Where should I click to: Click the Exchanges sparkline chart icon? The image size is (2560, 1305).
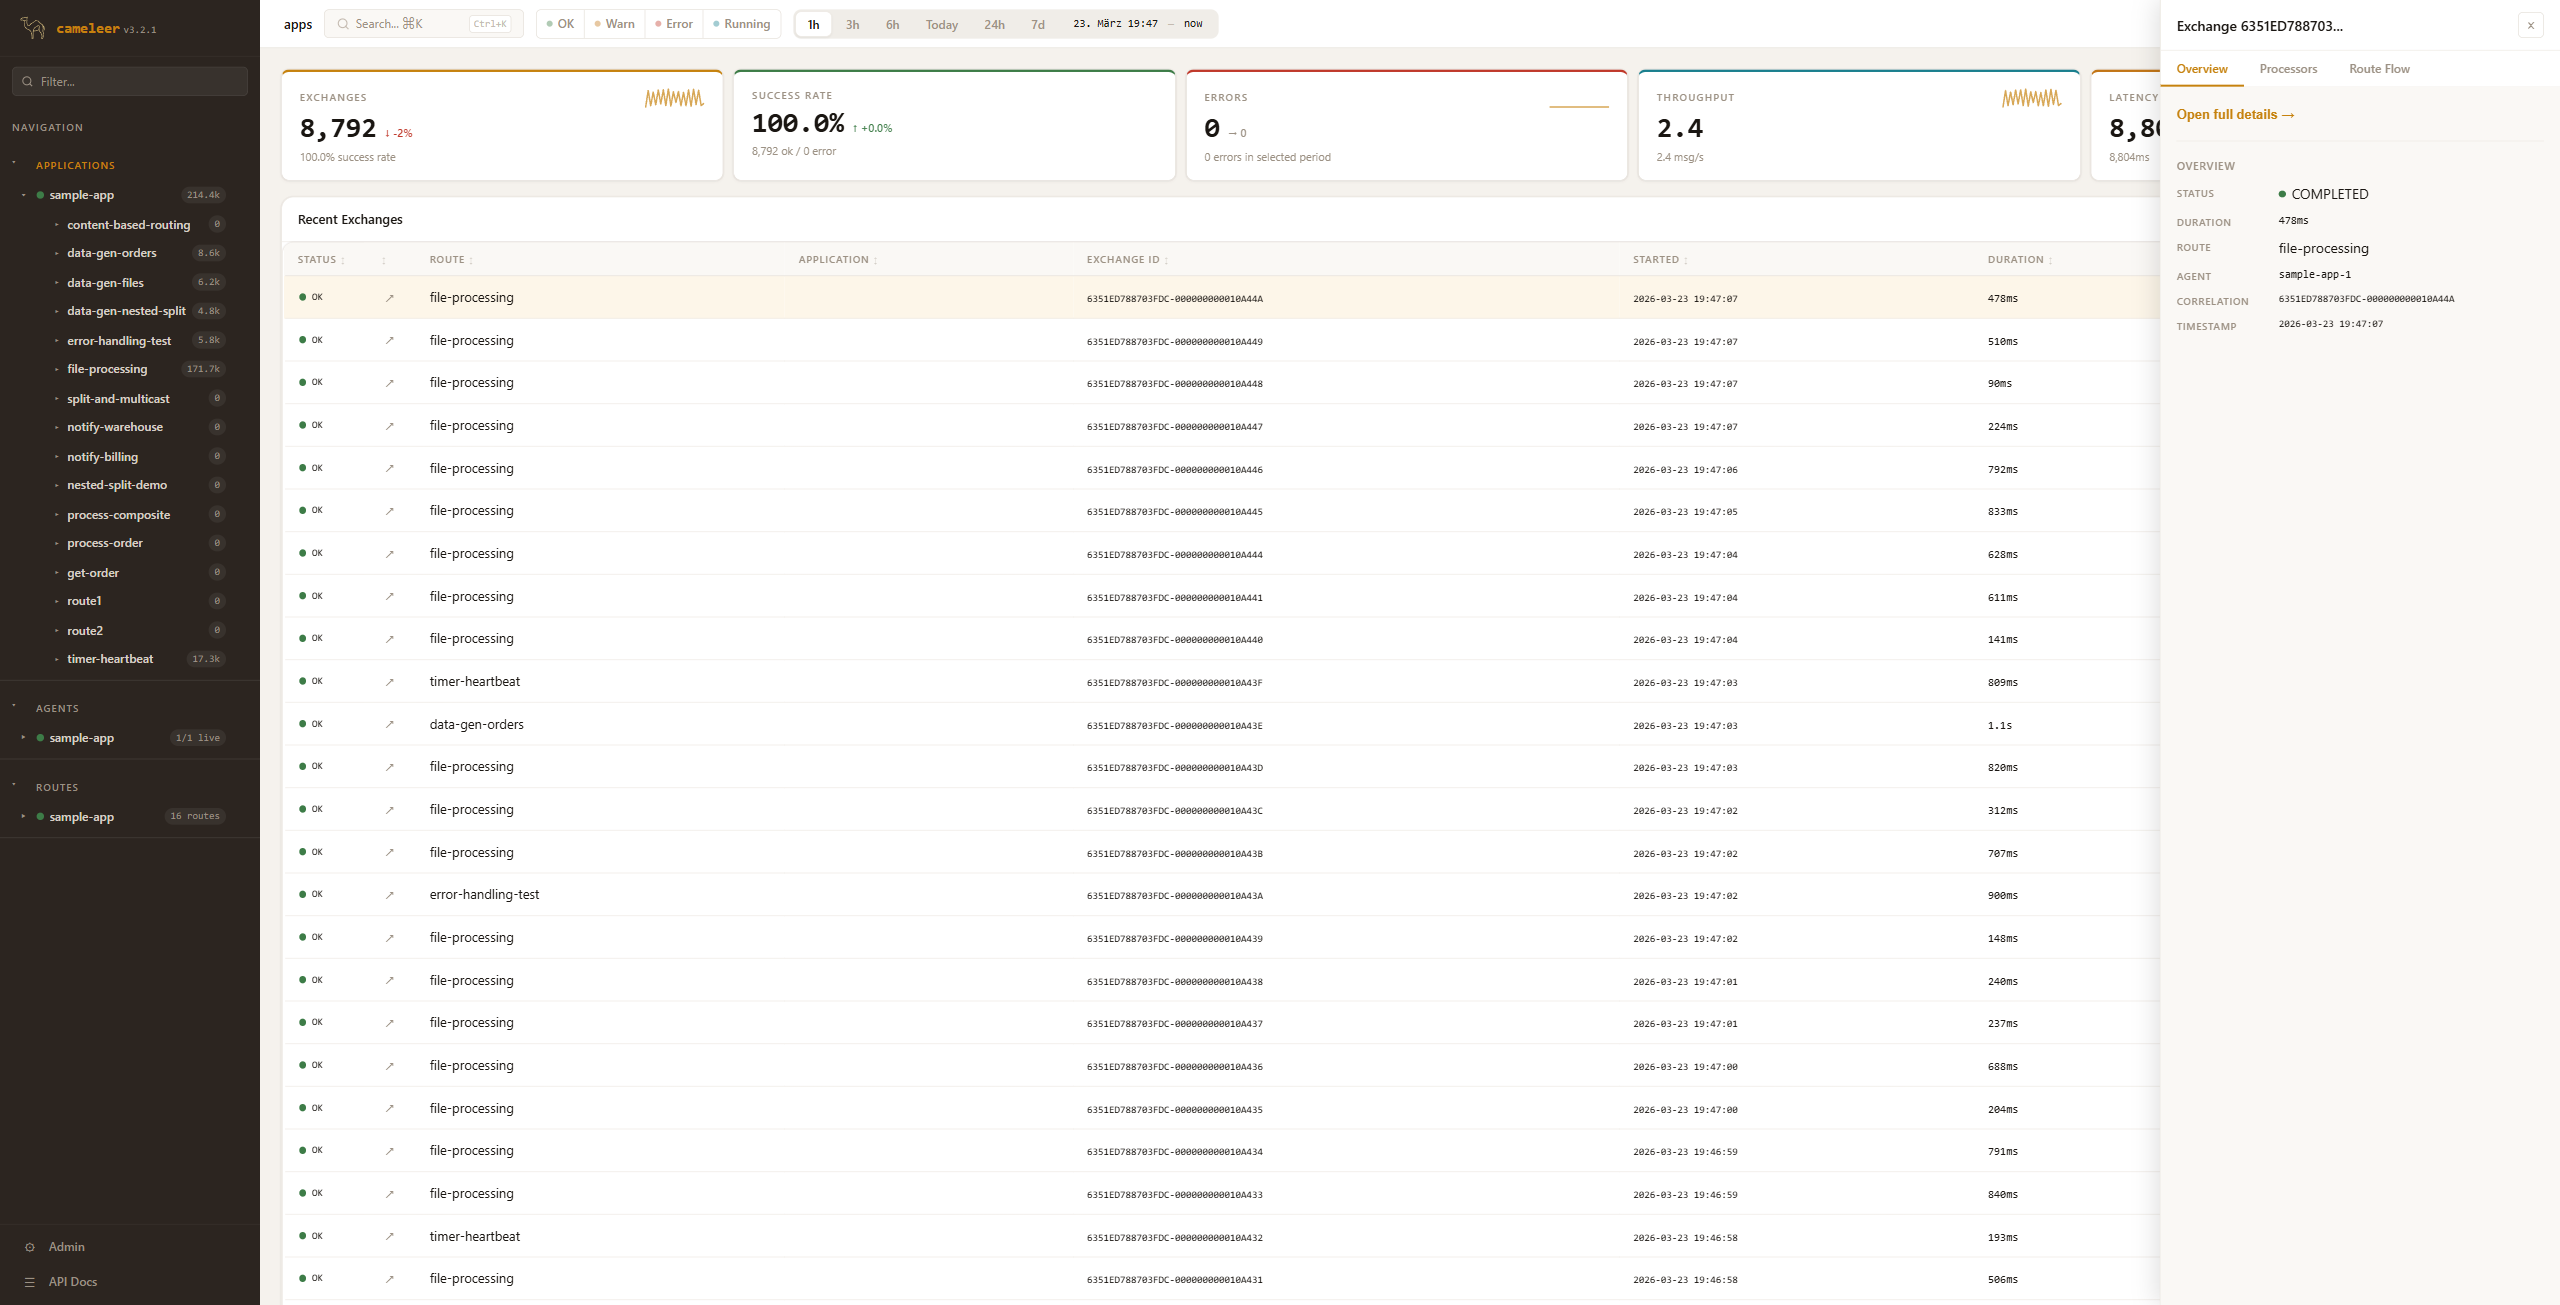point(674,98)
